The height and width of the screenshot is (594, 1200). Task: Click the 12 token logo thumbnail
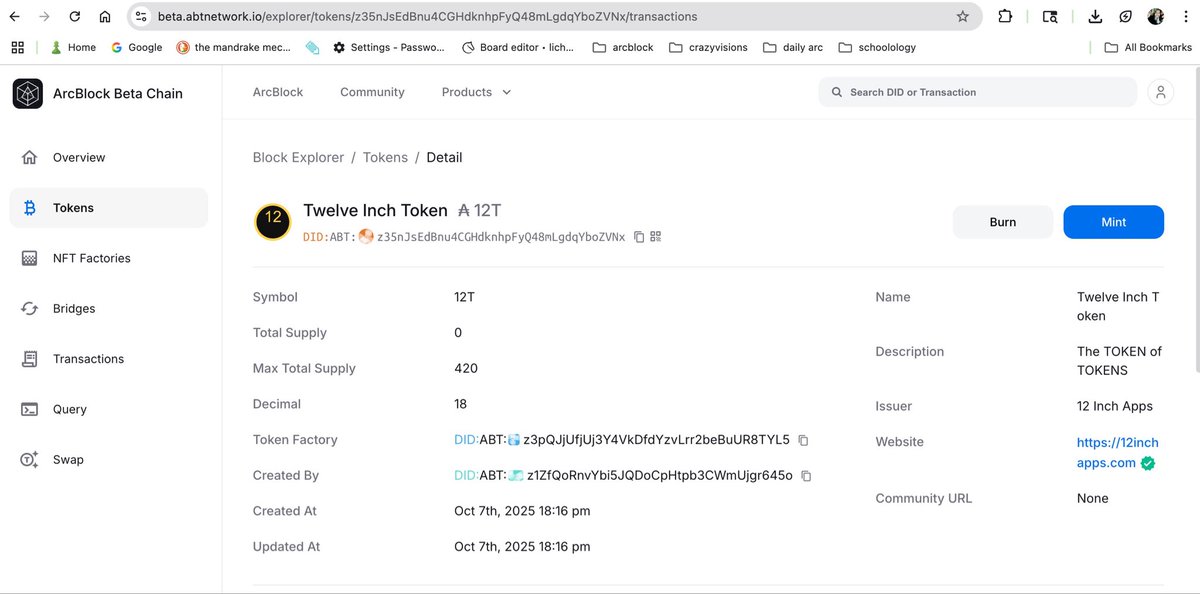tap(273, 222)
